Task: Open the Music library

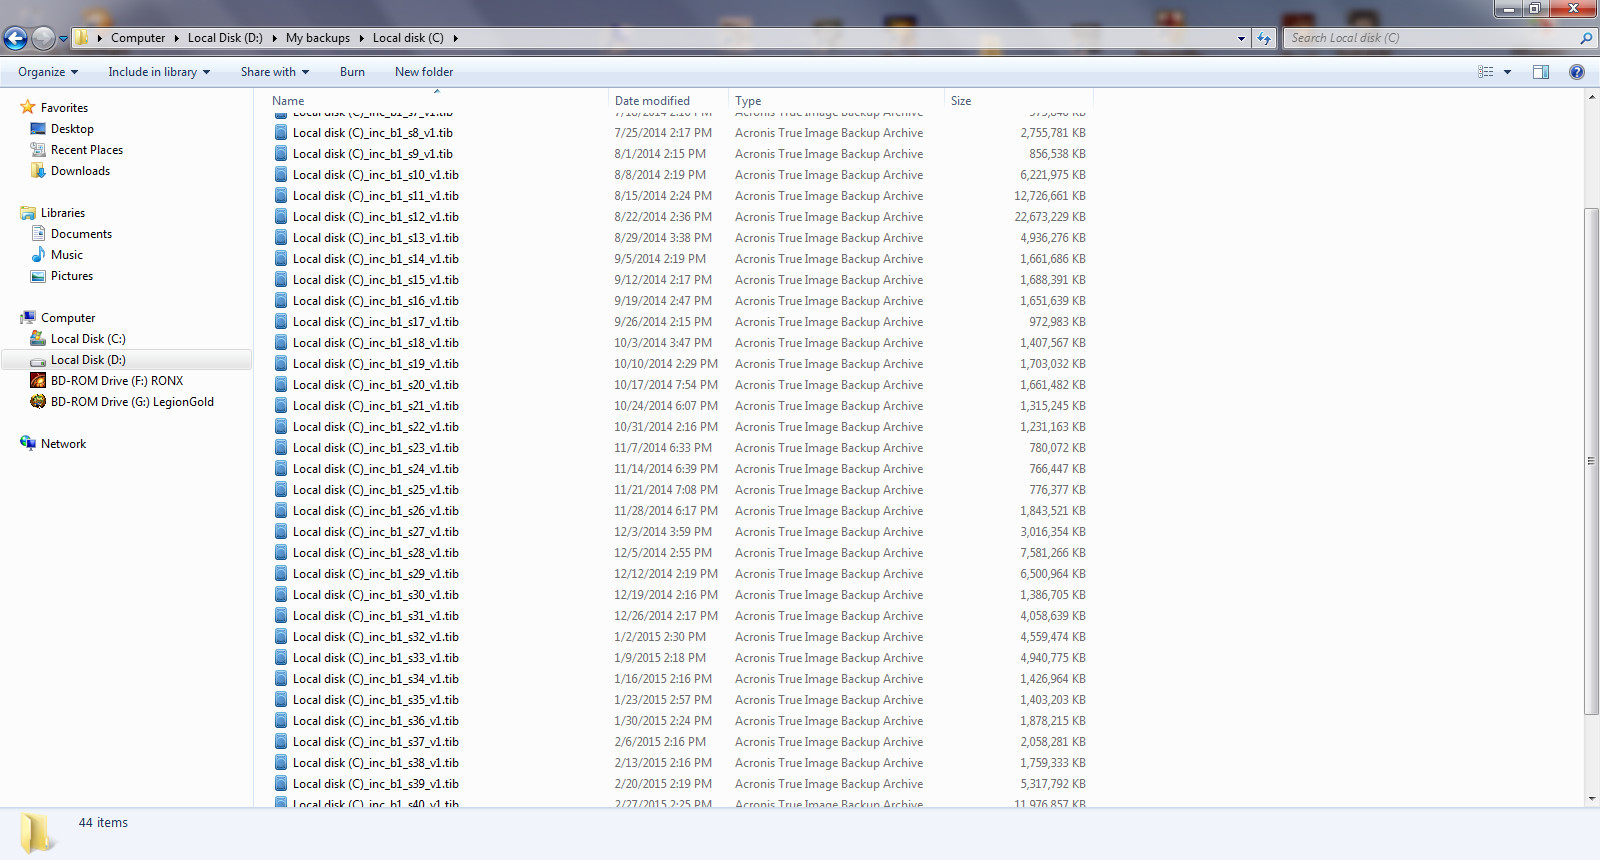Action: [x=67, y=255]
